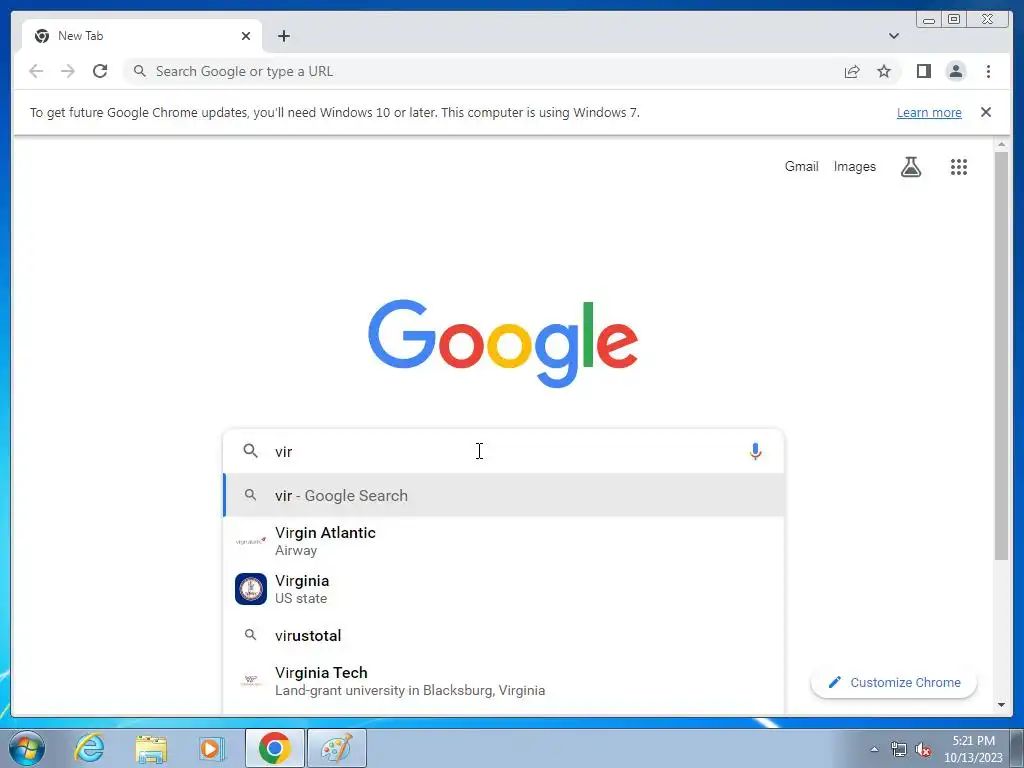Image resolution: width=1024 pixels, height=768 pixels.
Task: Open Windows Explorer from the taskbar
Action: tap(151, 748)
